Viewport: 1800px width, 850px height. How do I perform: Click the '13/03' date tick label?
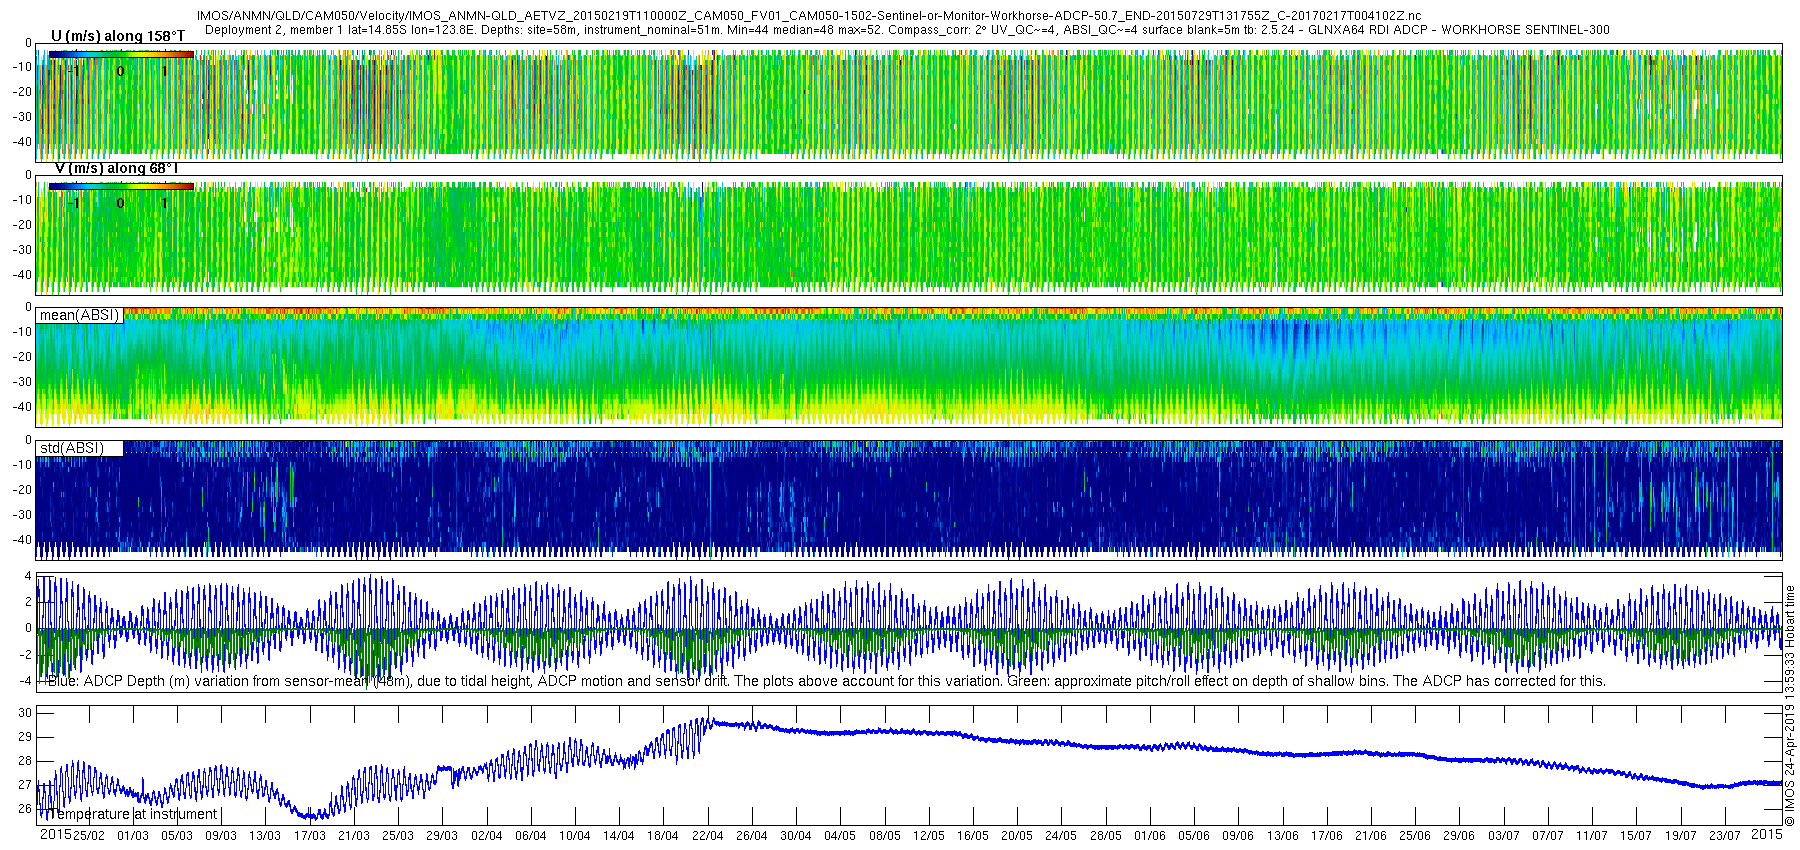(x=265, y=835)
